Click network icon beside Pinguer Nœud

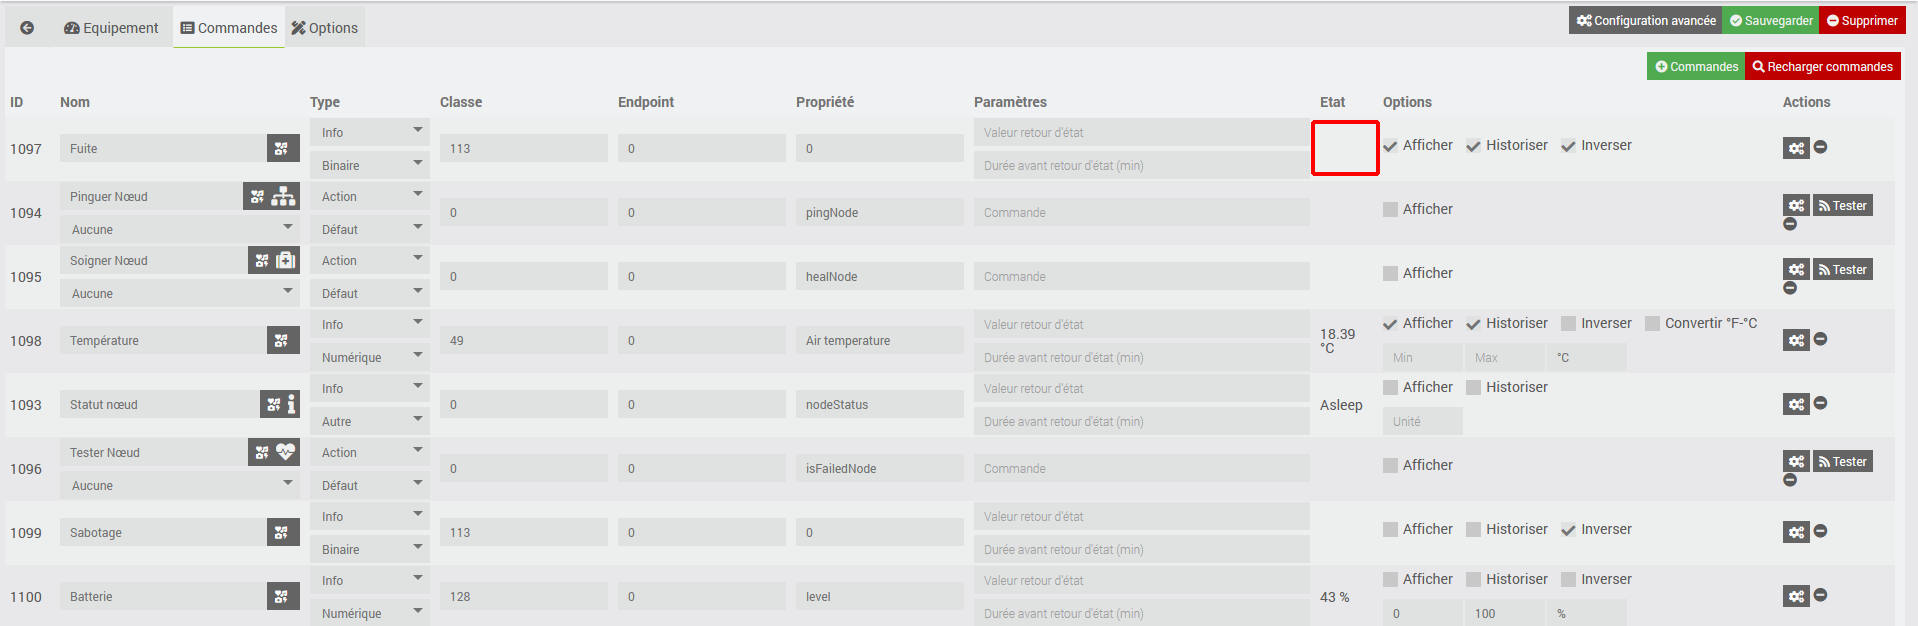pyautogui.click(x=285, y=196)
